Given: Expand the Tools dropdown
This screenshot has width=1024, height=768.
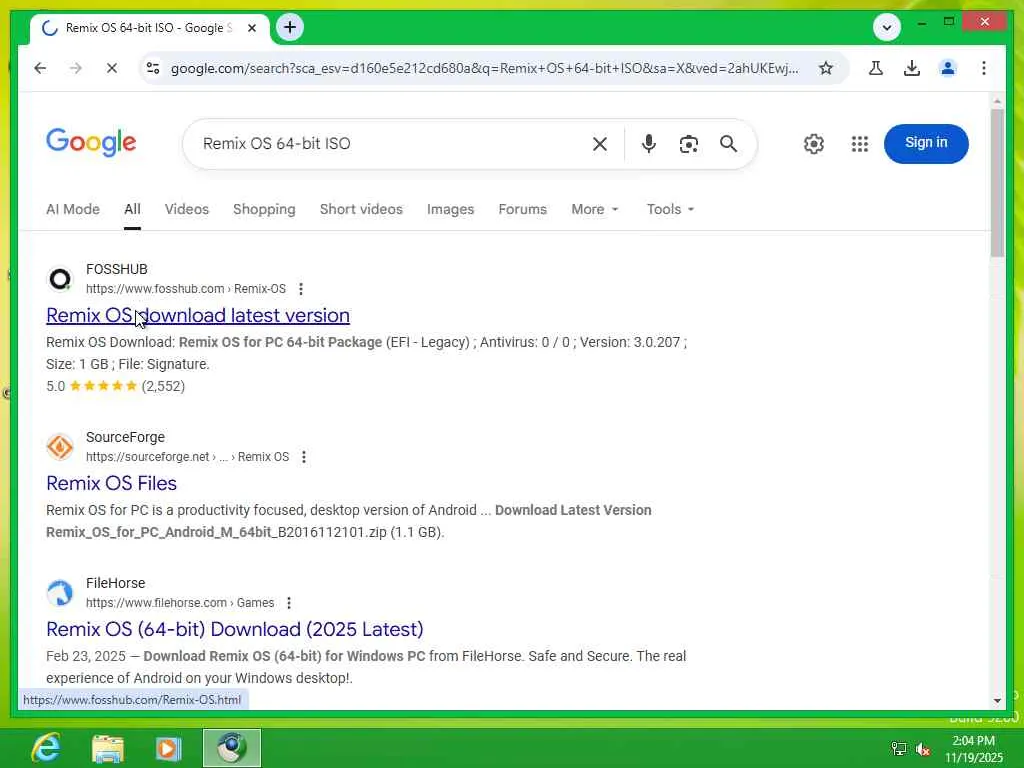Looking at the screenshot, I should click(670, 209).
